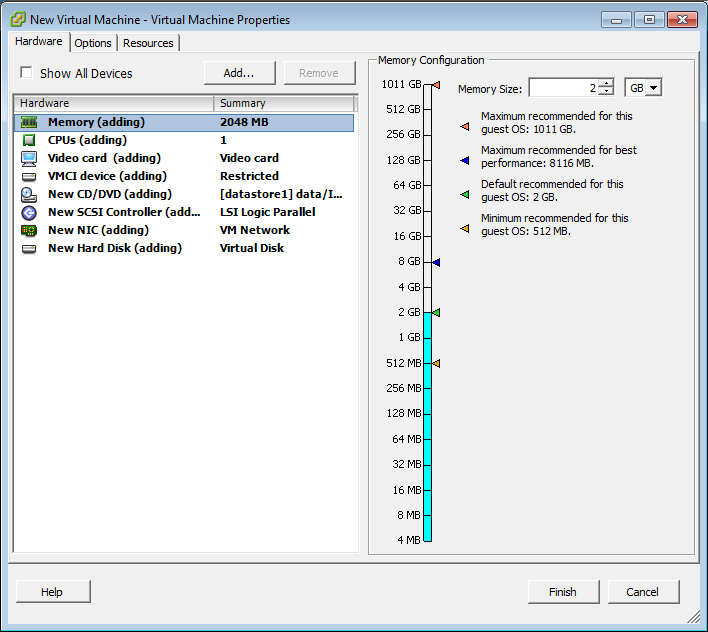Click the Help button
The image size is (708, 632).
(x=53, y=592)
